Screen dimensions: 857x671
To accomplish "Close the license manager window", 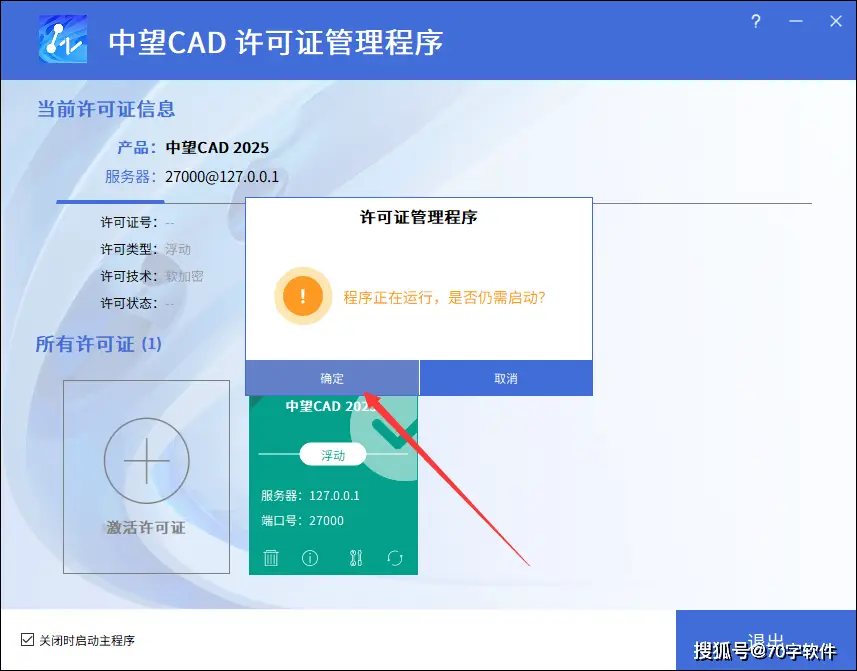I will pos(836,22).
